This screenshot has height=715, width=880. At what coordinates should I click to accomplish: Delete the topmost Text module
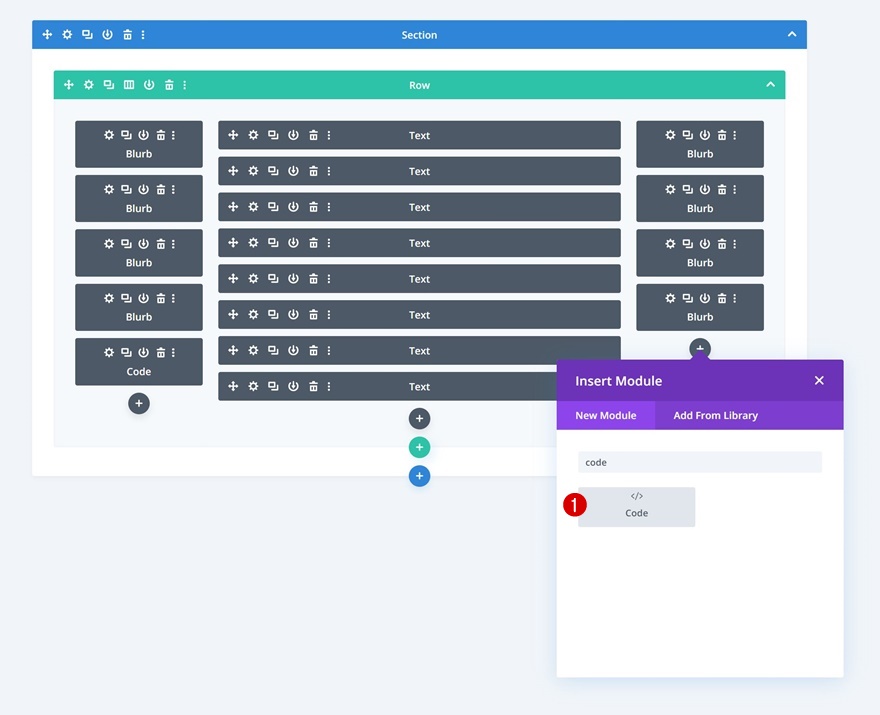pos(314,135)
